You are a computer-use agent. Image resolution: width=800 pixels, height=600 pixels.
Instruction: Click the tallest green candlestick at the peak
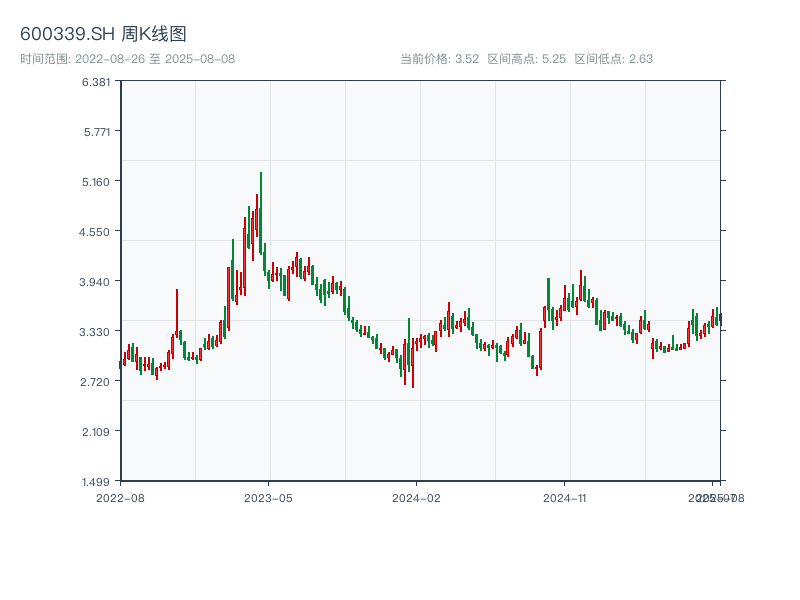[x=261, y=213]
